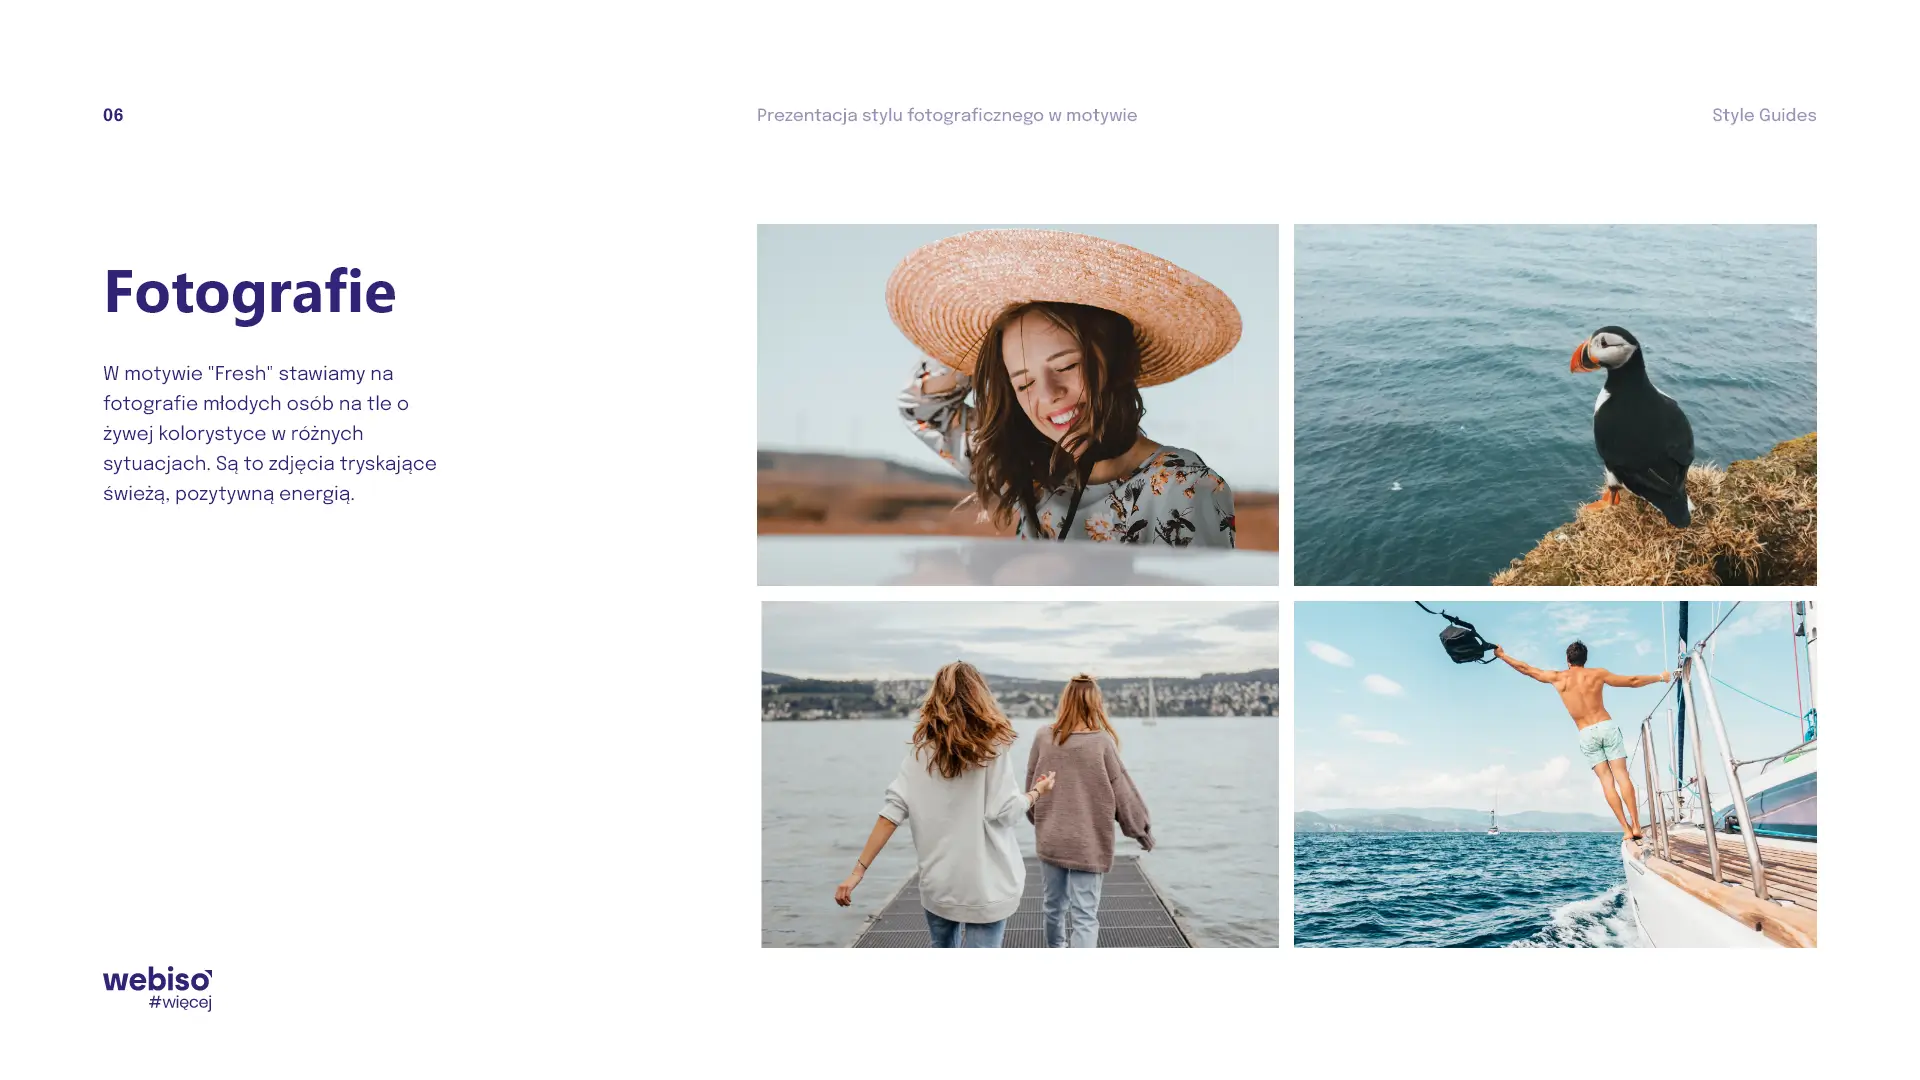Open the man on sailboat photo
Screen dimensions: 1920x1080
click(1555, 774)
